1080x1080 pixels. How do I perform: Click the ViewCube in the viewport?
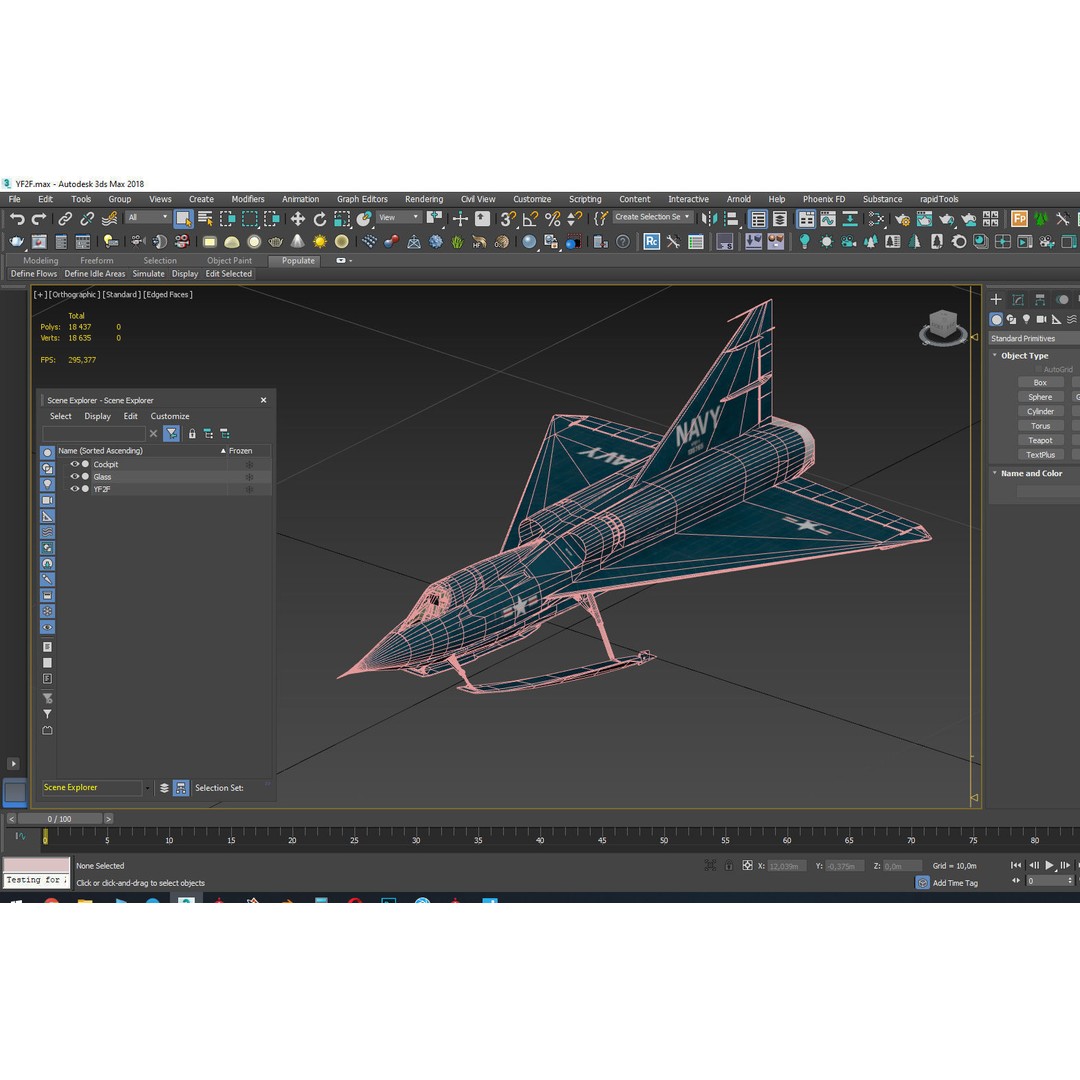click(943, 326)
